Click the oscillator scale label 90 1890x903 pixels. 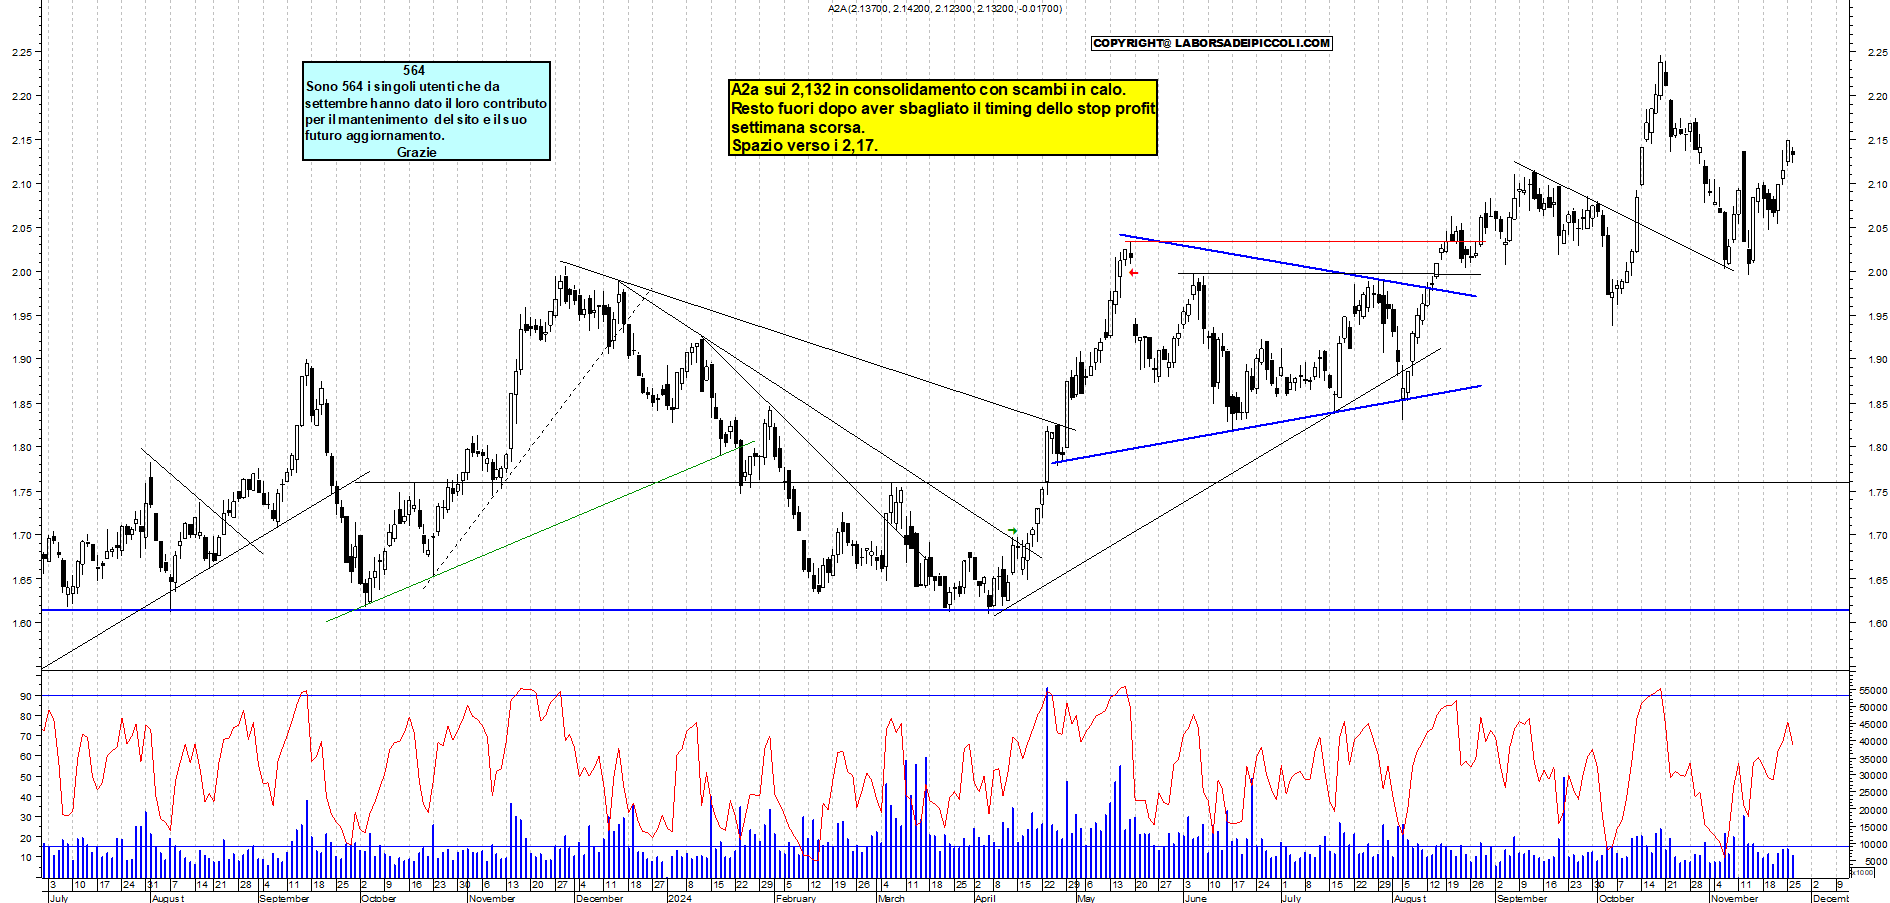(25, 696)
